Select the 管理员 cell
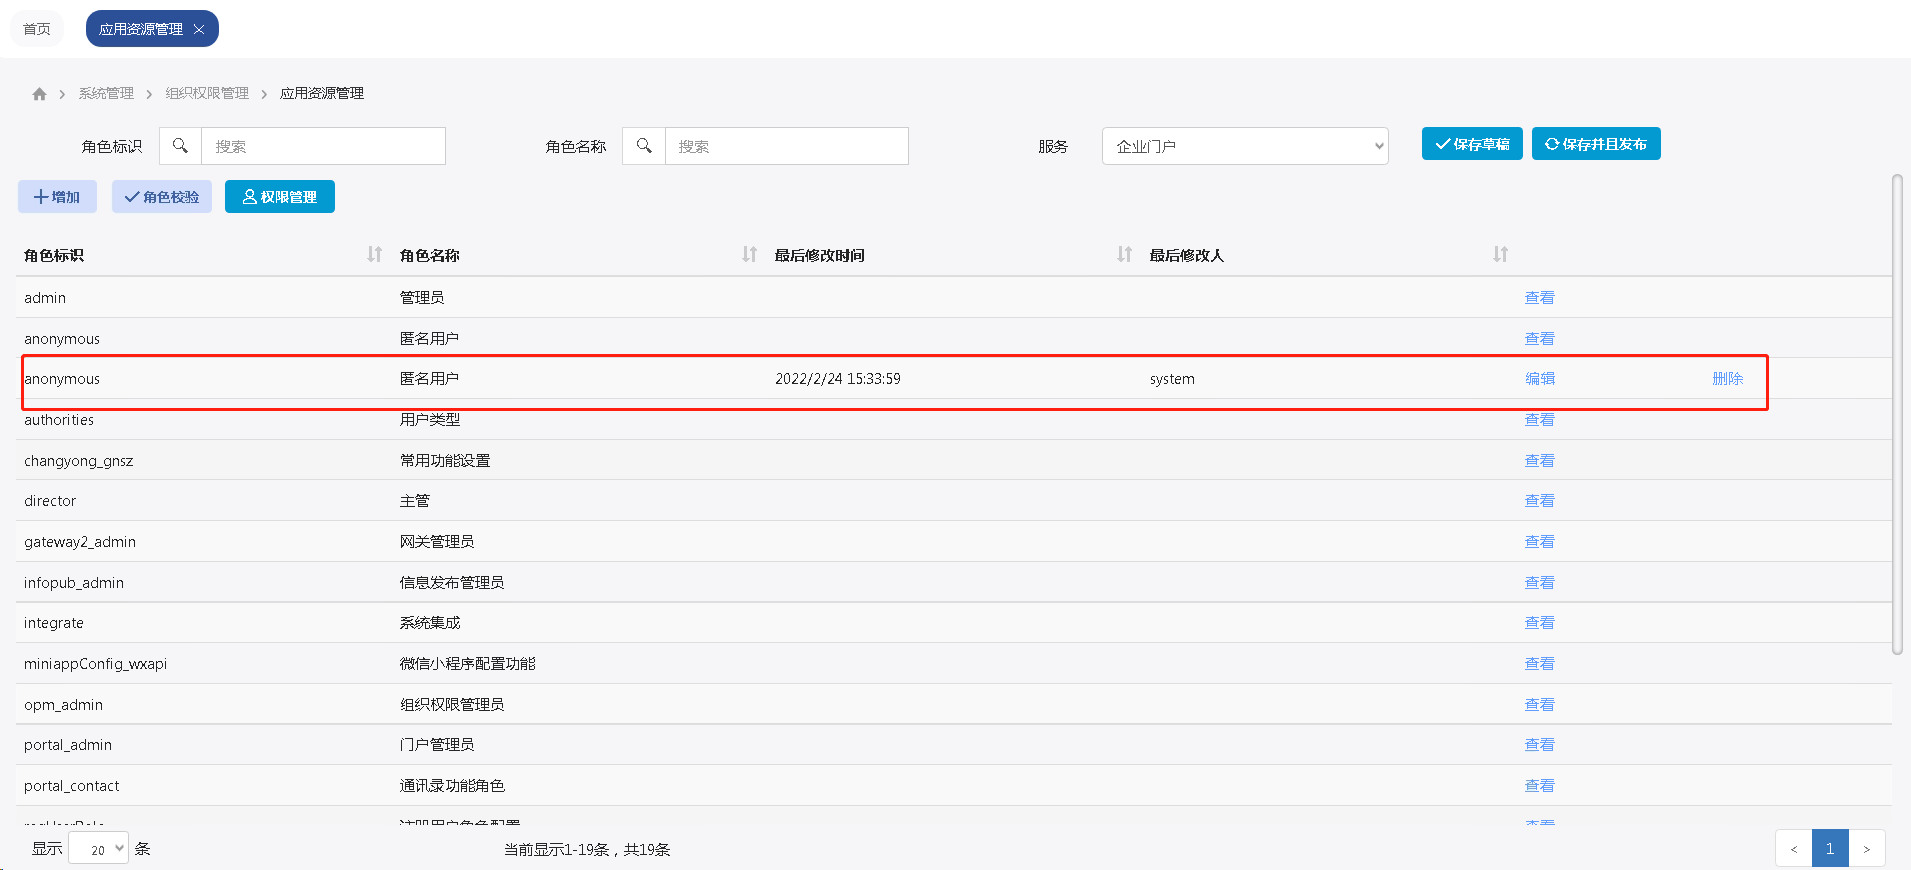This screenshot has width=1911, height=870. click(x=422, y=298)
